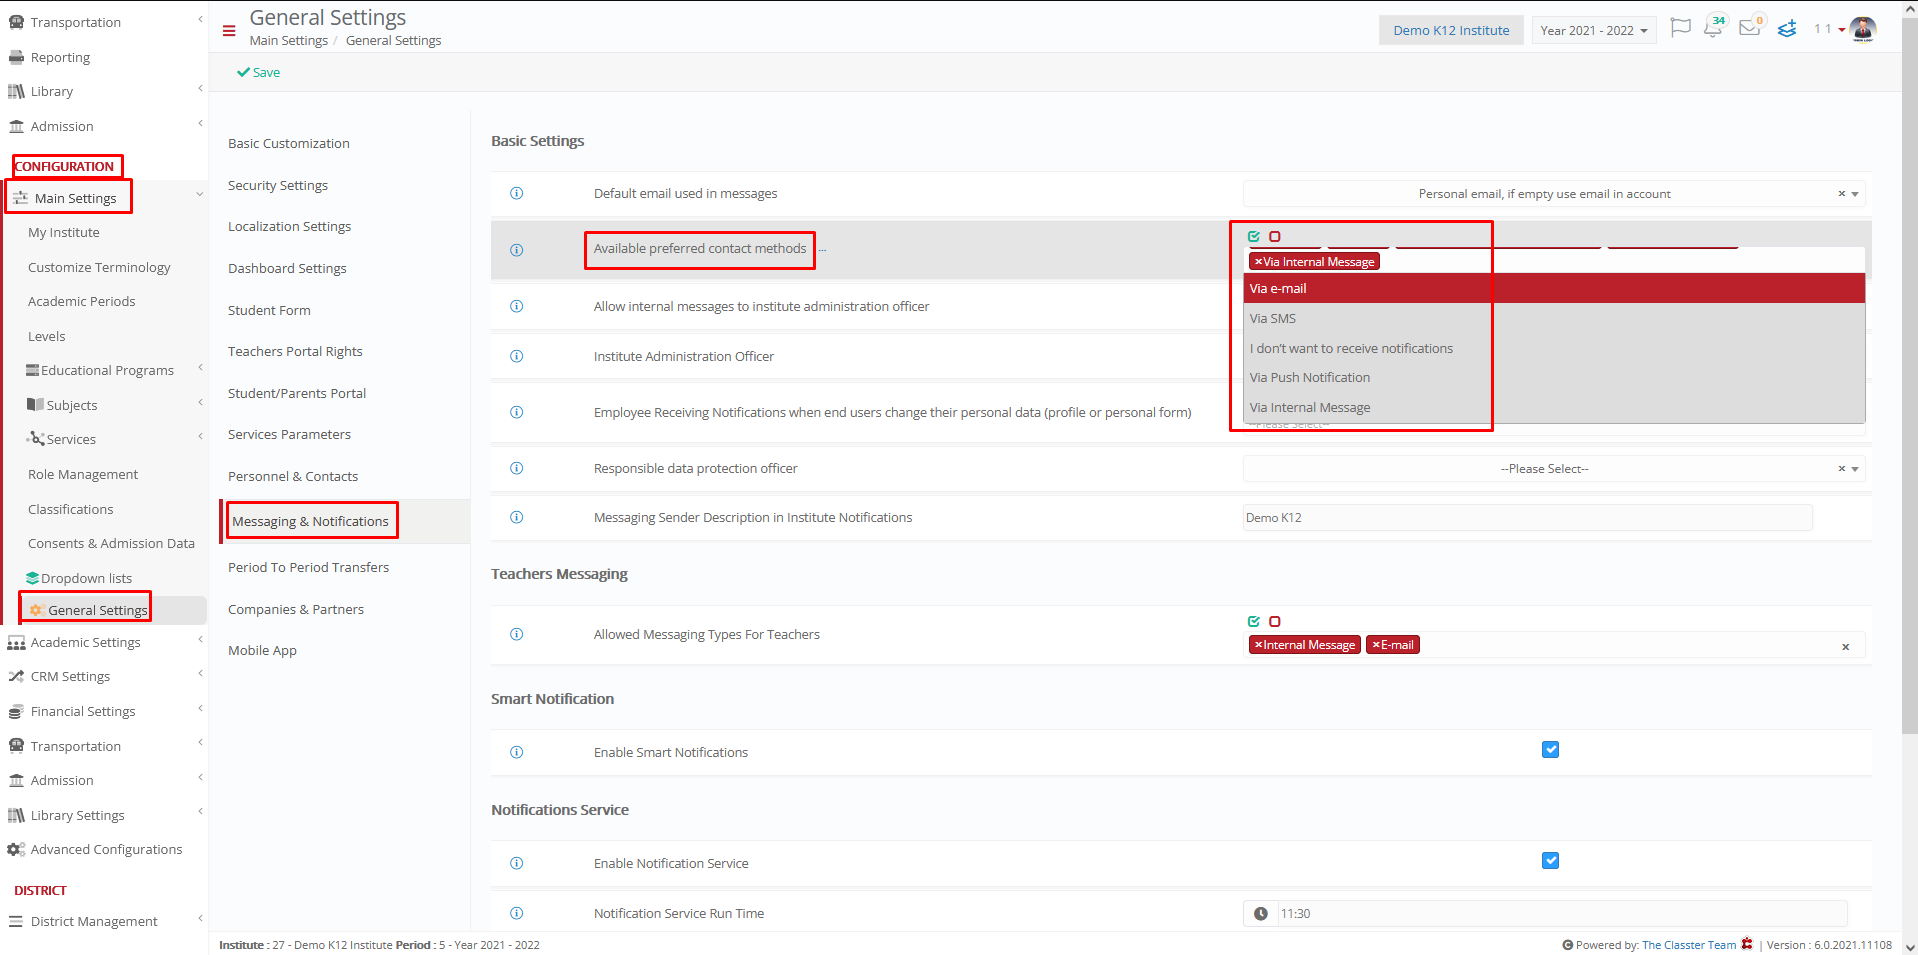Open Messaging & Notifications tab
The image size is (1918, 955).
310,521
